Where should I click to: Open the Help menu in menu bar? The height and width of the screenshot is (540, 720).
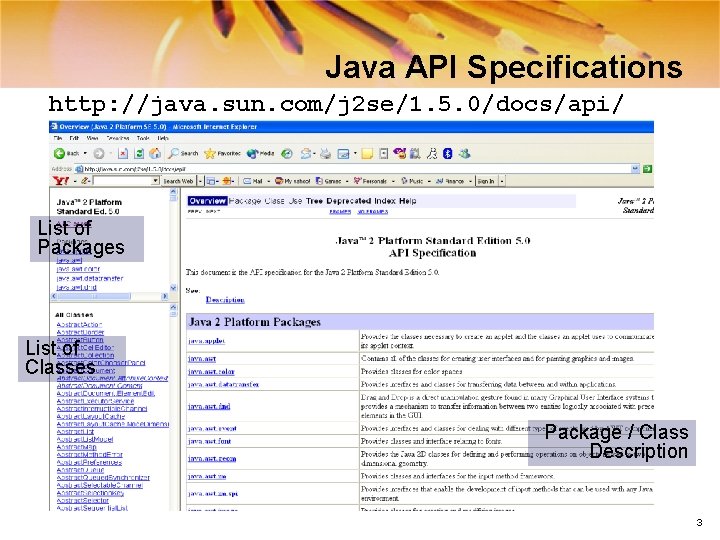[163, 138]
